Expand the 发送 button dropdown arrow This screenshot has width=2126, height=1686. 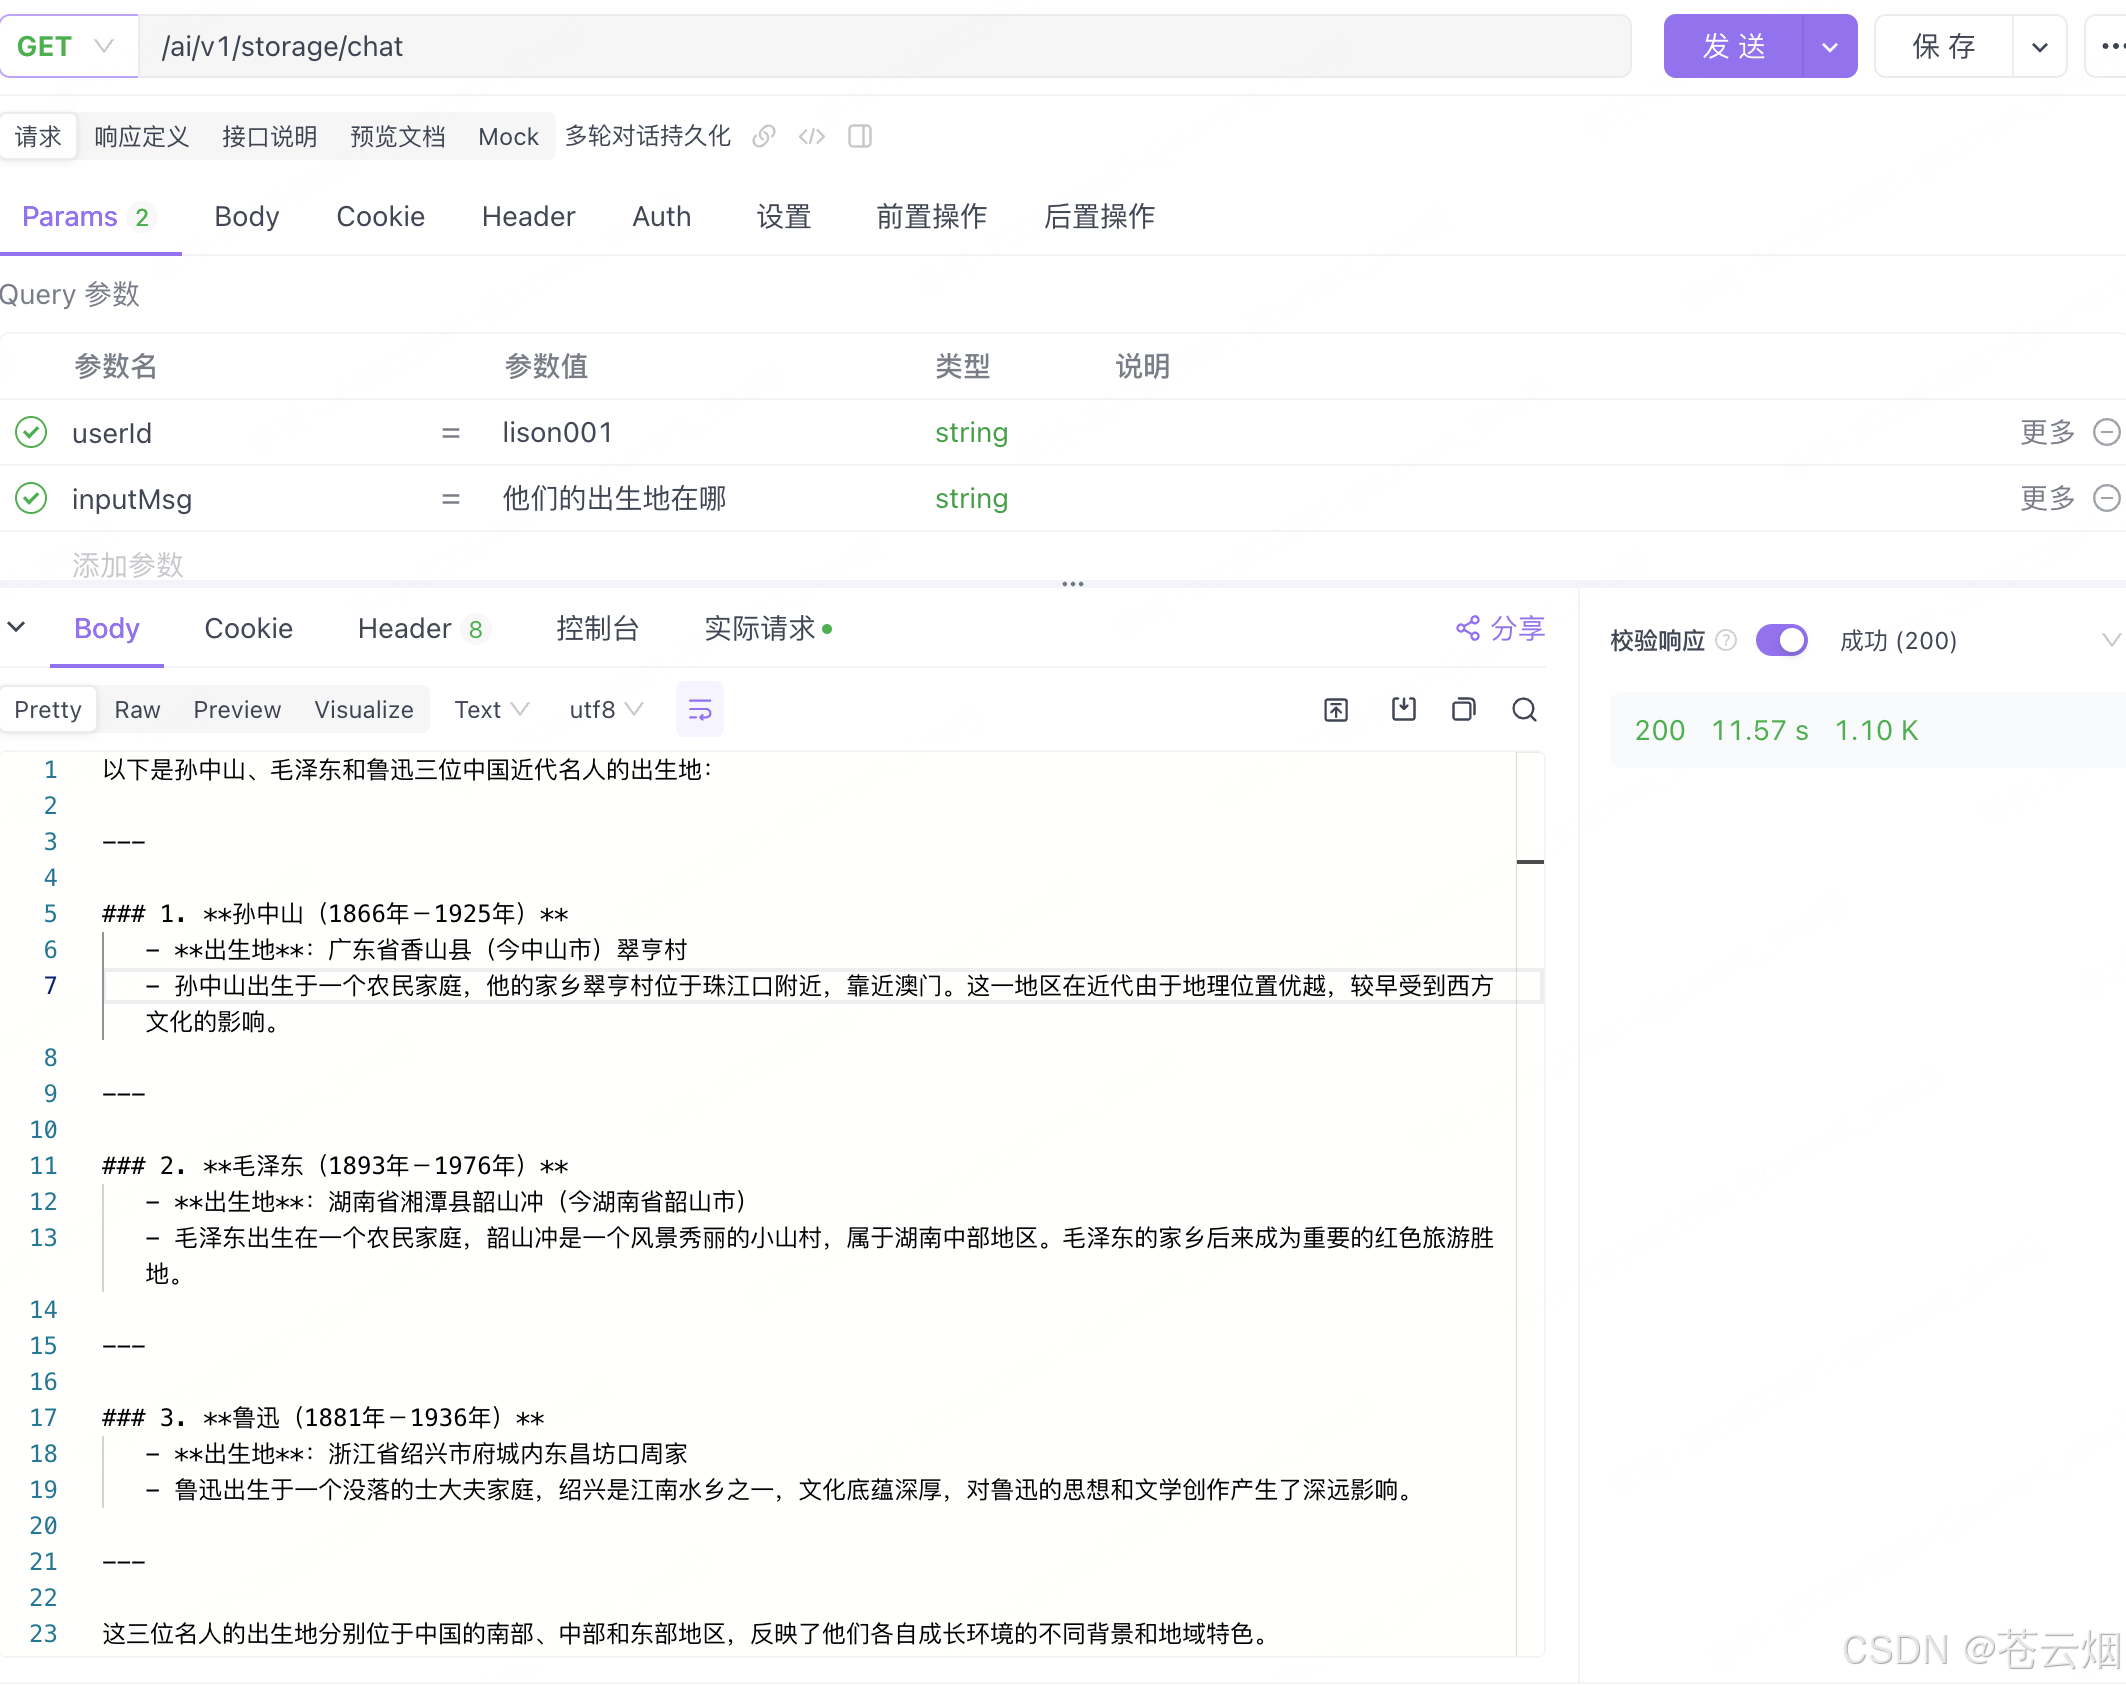(1830, 46)
